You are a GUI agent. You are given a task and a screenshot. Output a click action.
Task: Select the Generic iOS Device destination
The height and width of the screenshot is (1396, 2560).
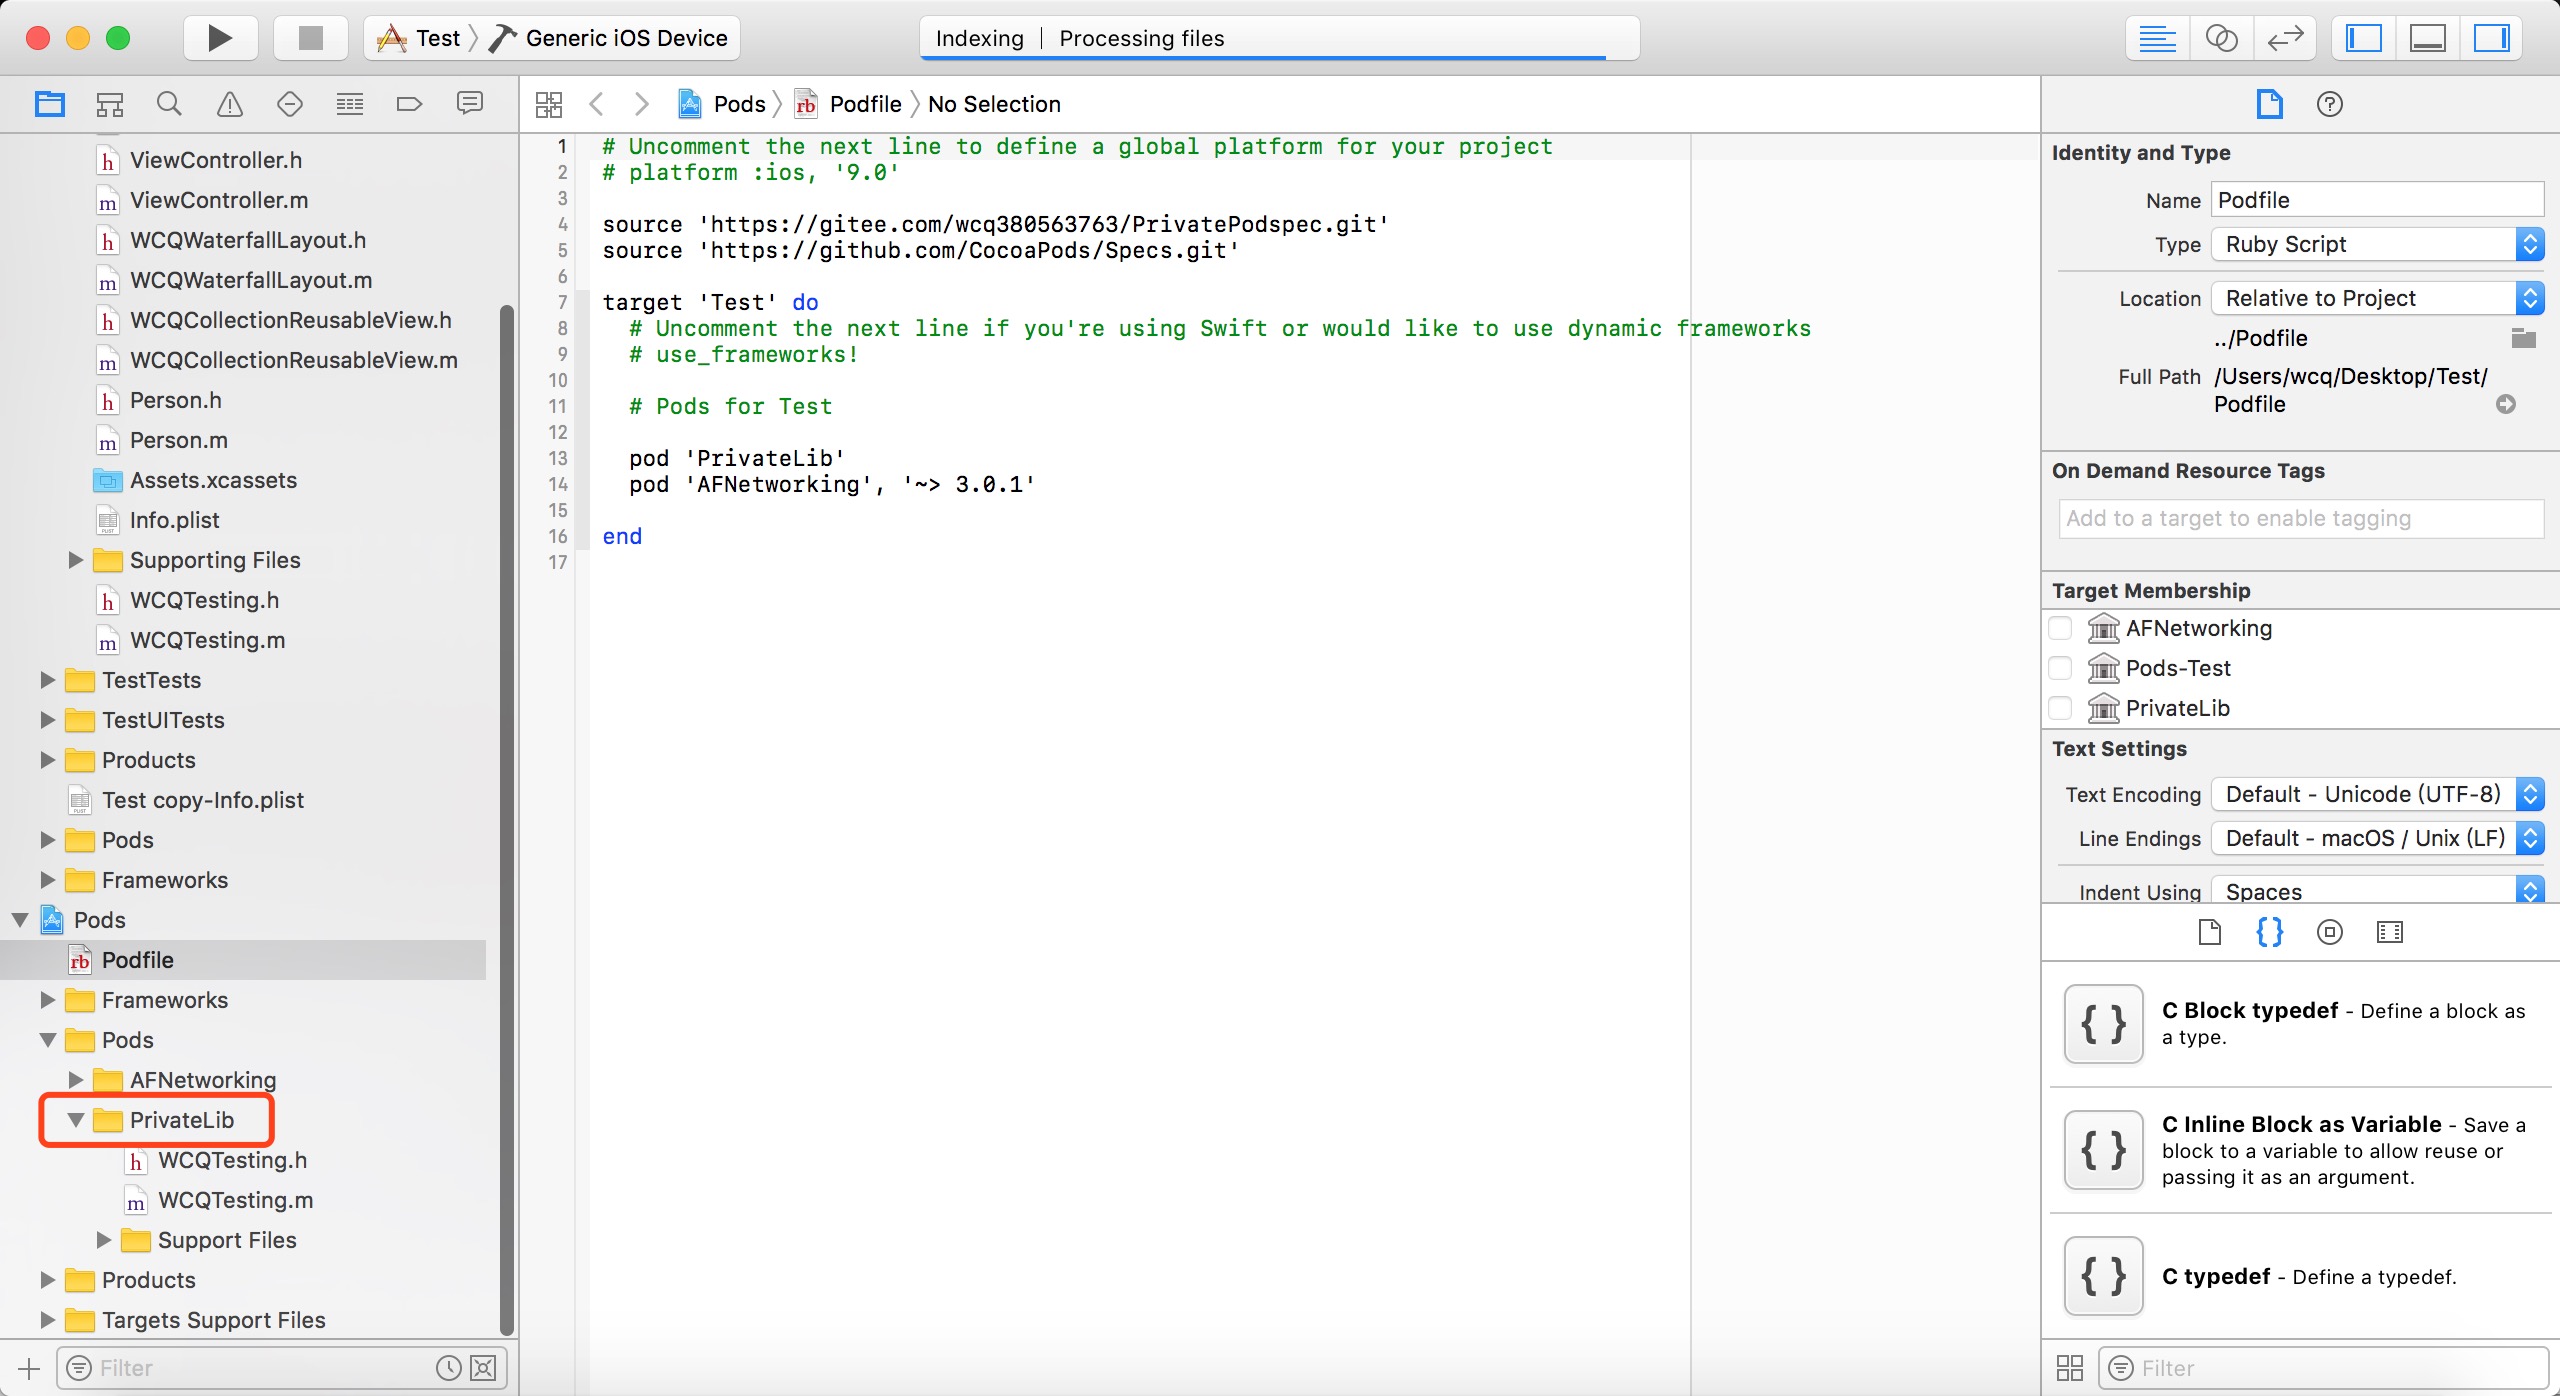click(625, 38)
